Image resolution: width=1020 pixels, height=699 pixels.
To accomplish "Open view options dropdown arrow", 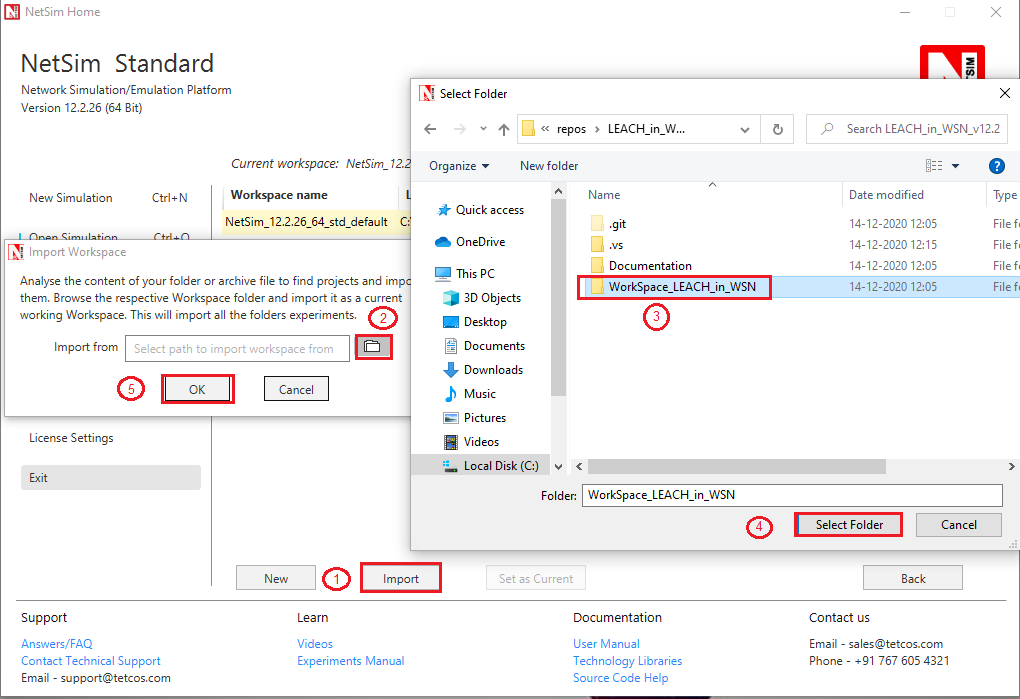I will (956, 166).
